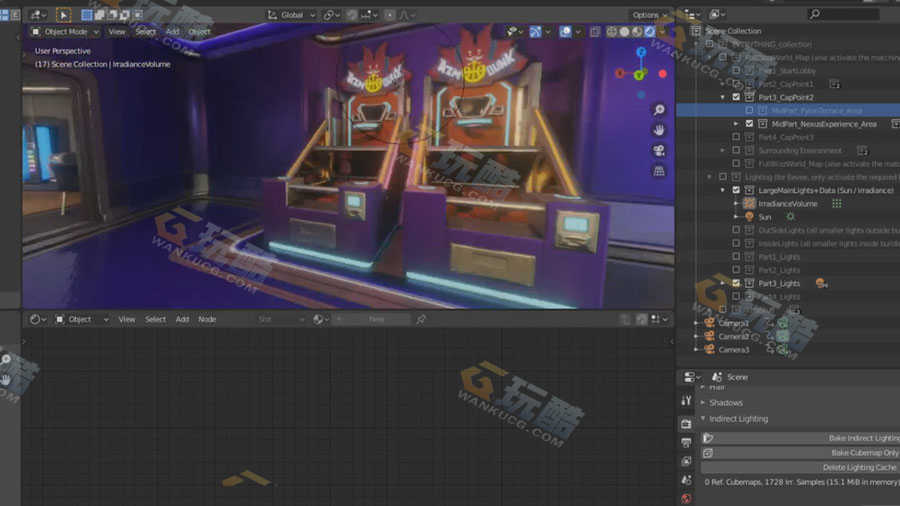Click the pin icon in node editor header

pos(421,319)
